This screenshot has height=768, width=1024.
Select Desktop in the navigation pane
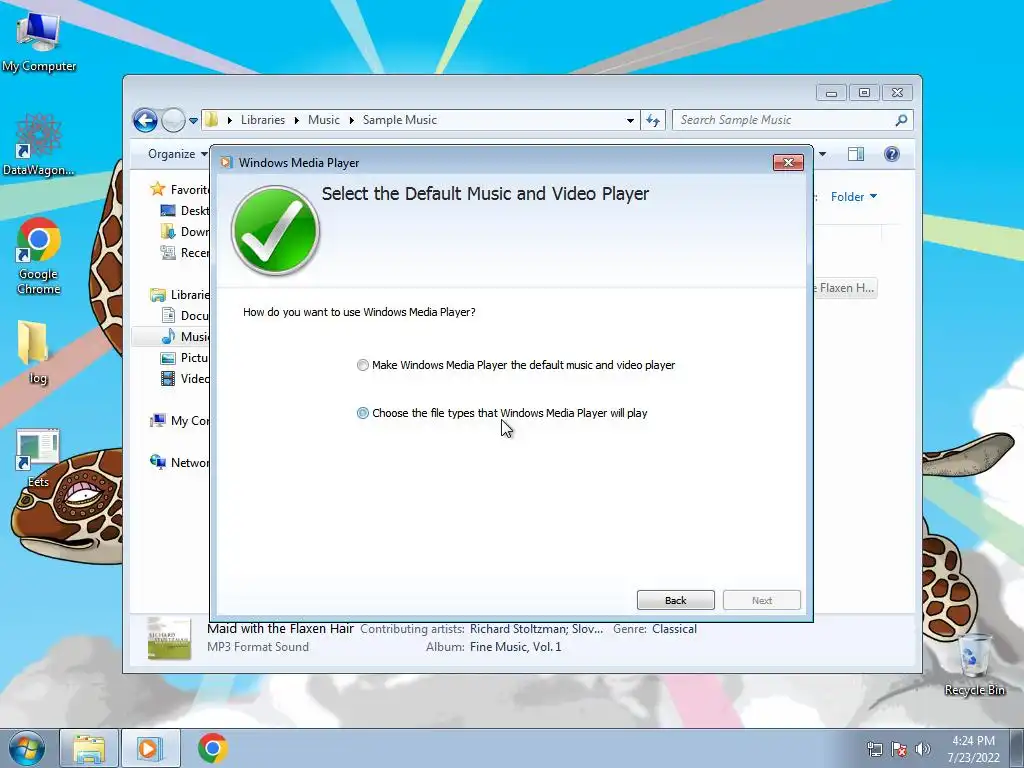(x=185, y=210)
